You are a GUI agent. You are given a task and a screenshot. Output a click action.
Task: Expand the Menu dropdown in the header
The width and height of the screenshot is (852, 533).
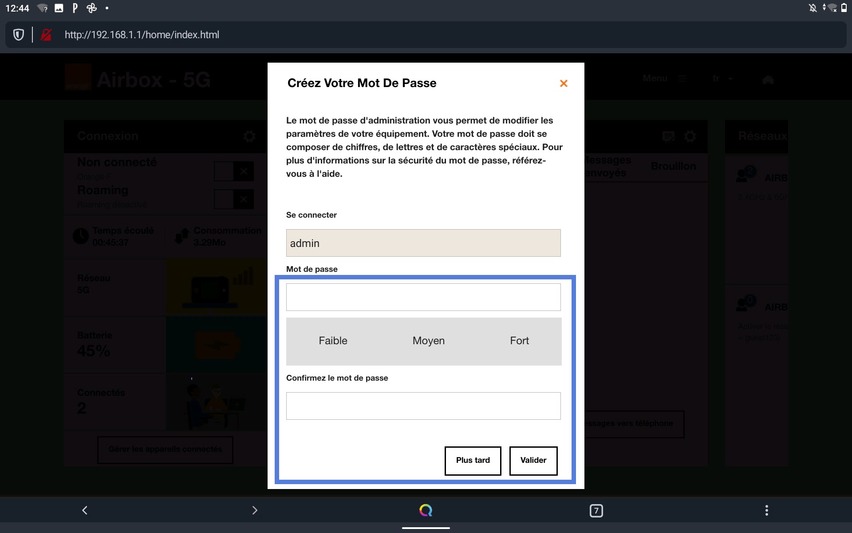point(665,78)
